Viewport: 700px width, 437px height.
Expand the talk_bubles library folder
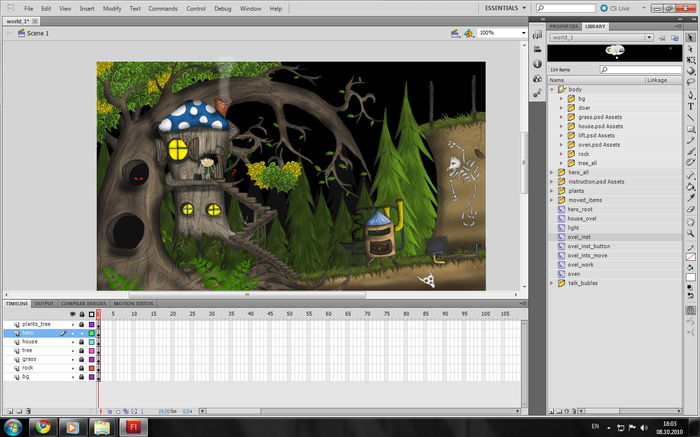pos(552,283)
